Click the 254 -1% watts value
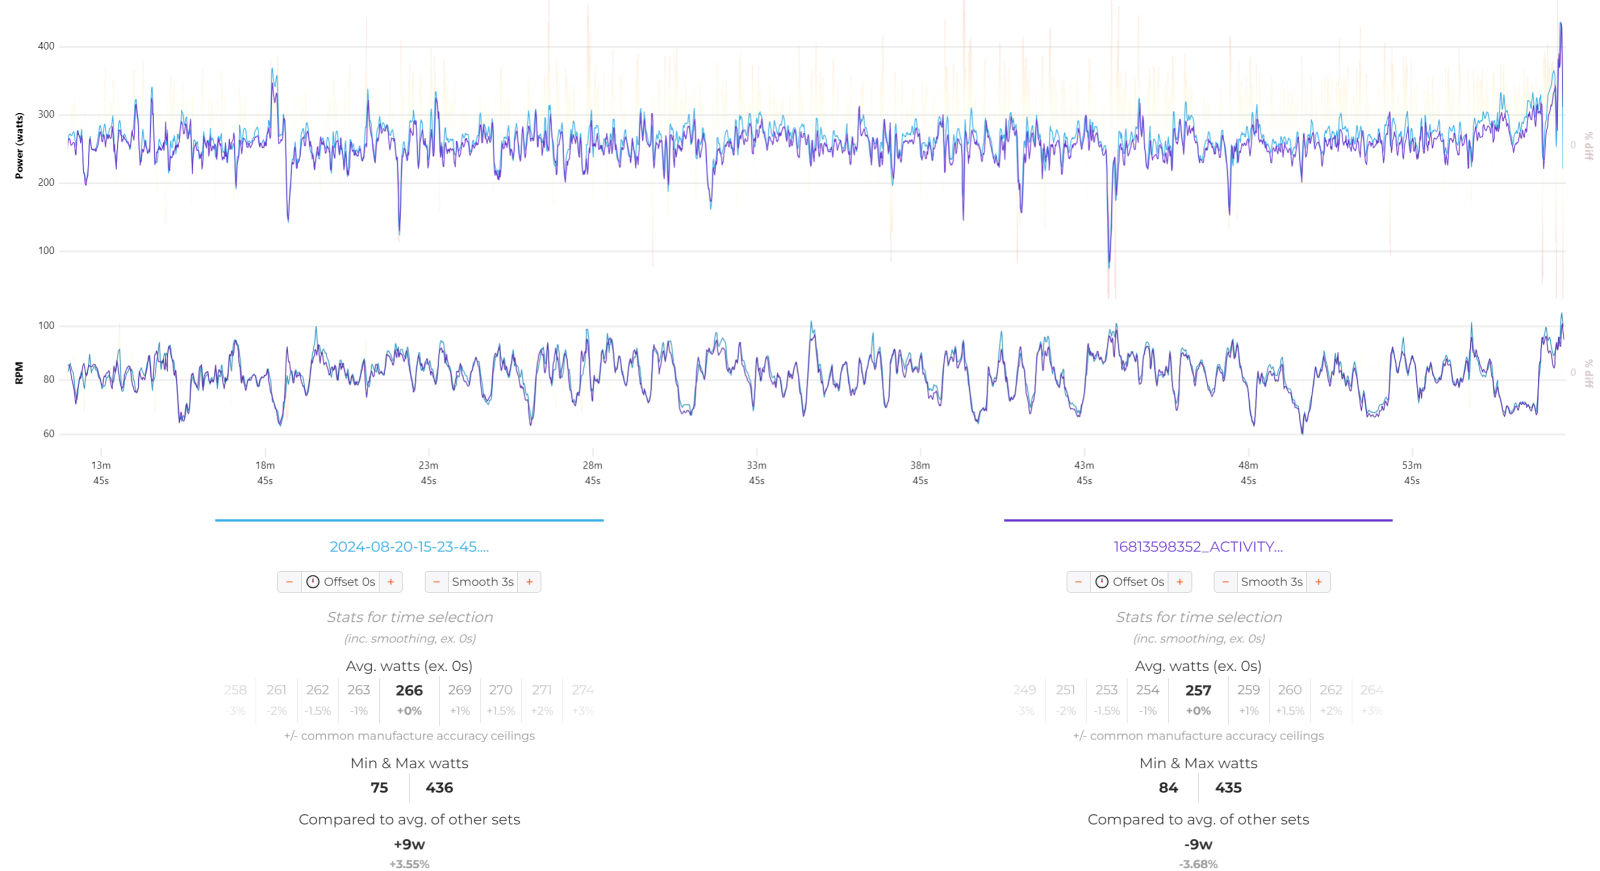 [x=1148, y=690]
